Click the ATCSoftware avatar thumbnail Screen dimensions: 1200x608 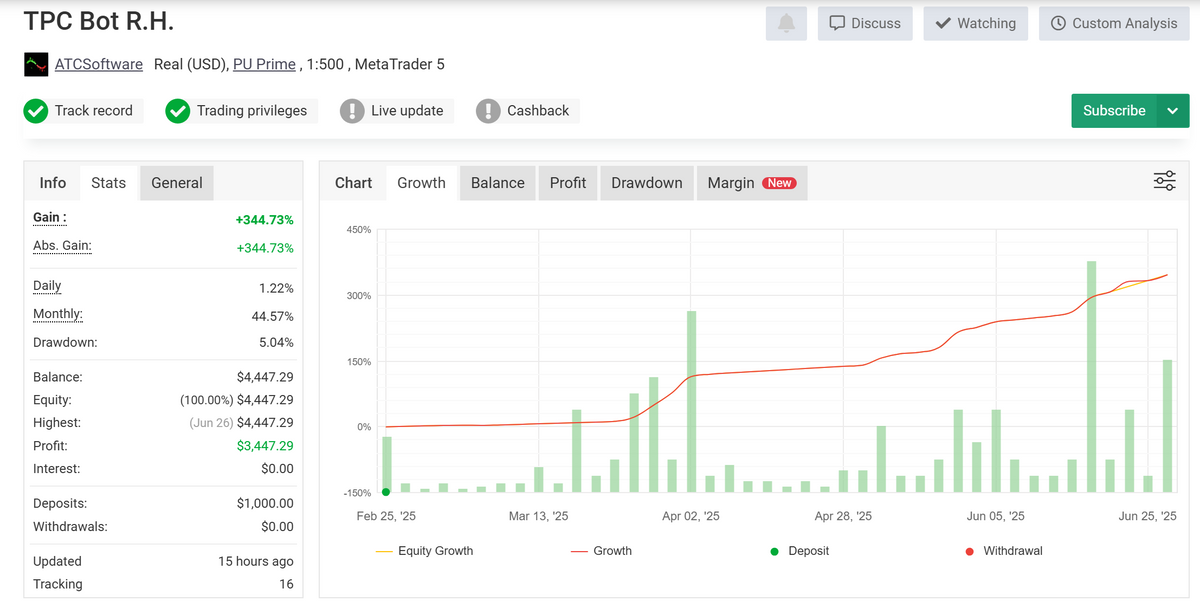36,65
